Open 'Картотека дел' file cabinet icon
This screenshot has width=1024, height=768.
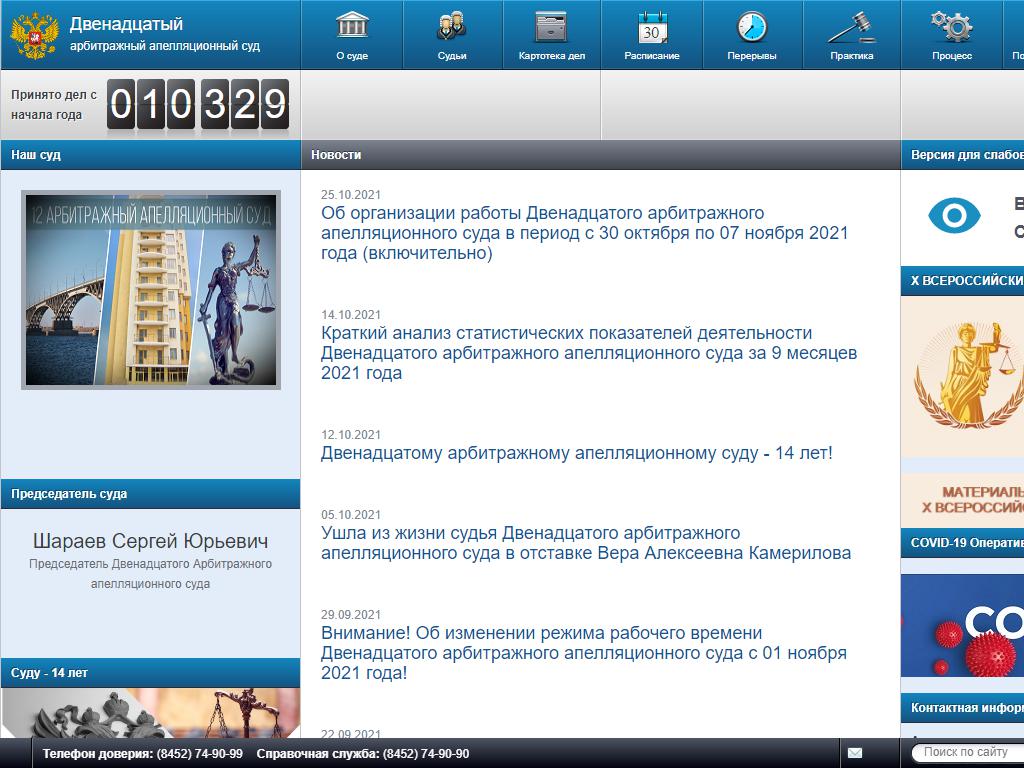(x=551, y=27)
